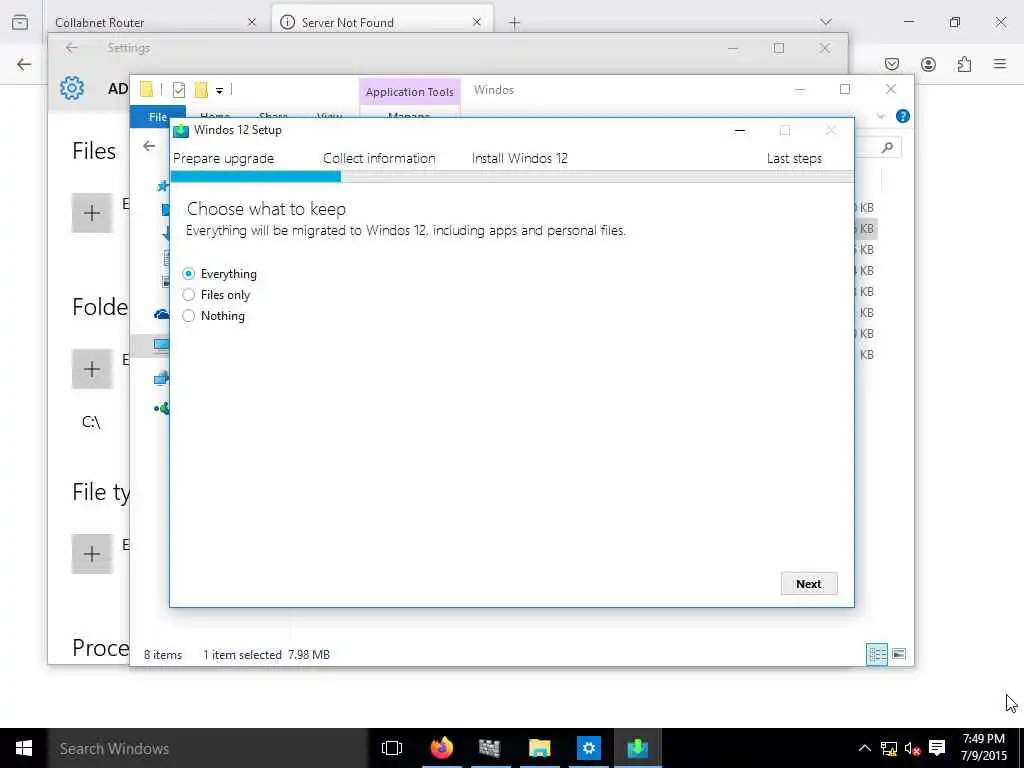The height and width of the screenshot is (768, 1024).
Task: Select the C:\ folder entry in Settings
Action: [x=91, y=422]
